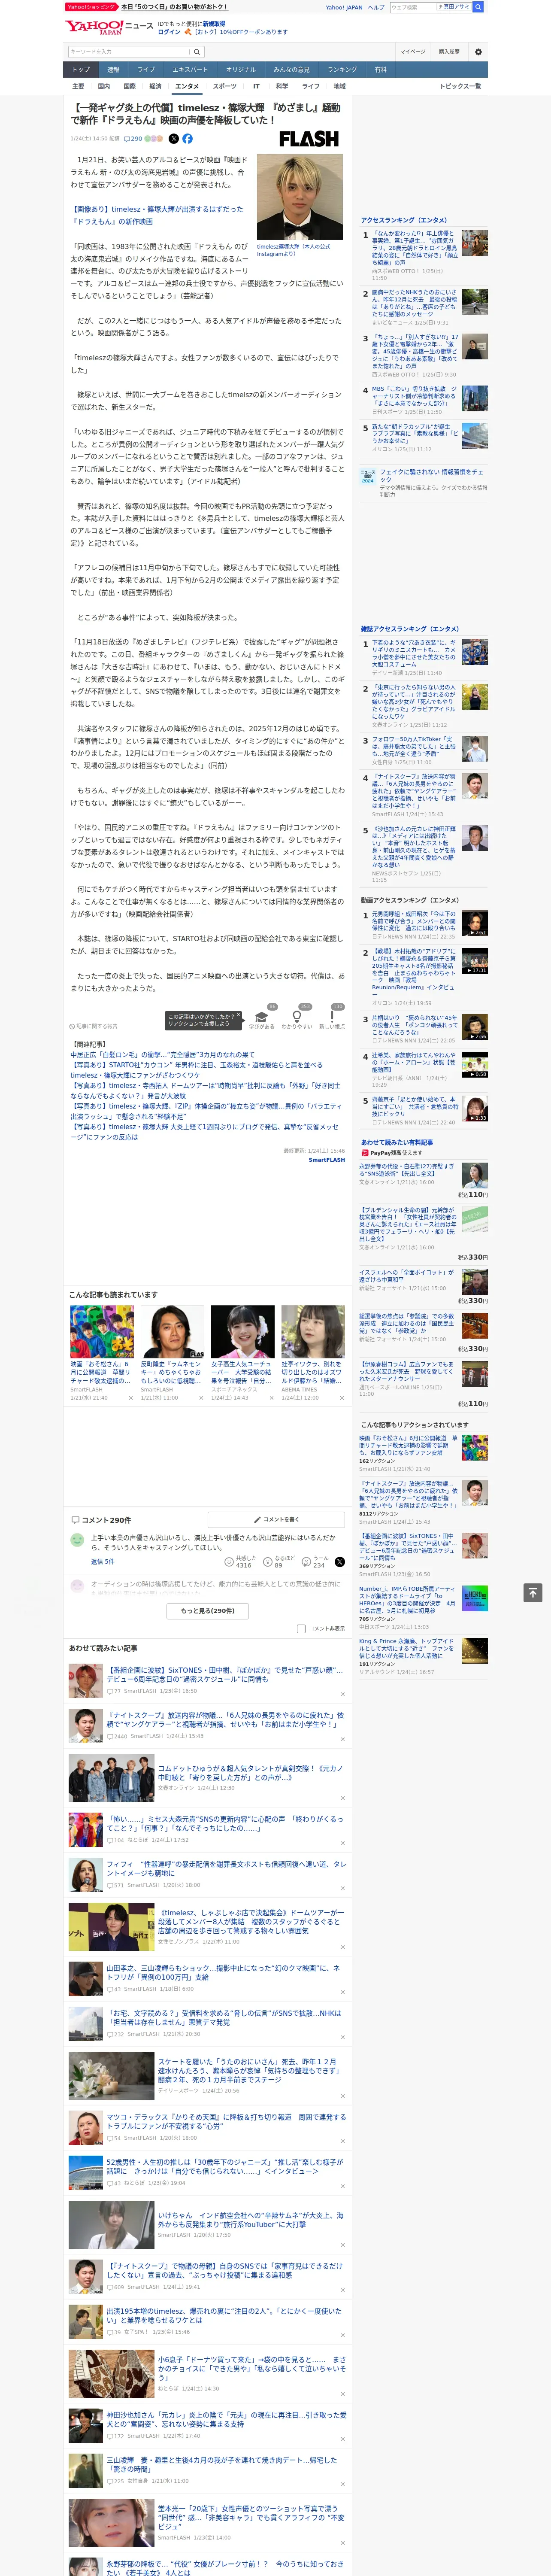
Task: Click the Yahoo!ショッピング badge at top
Action: click(x=91, y=7)
